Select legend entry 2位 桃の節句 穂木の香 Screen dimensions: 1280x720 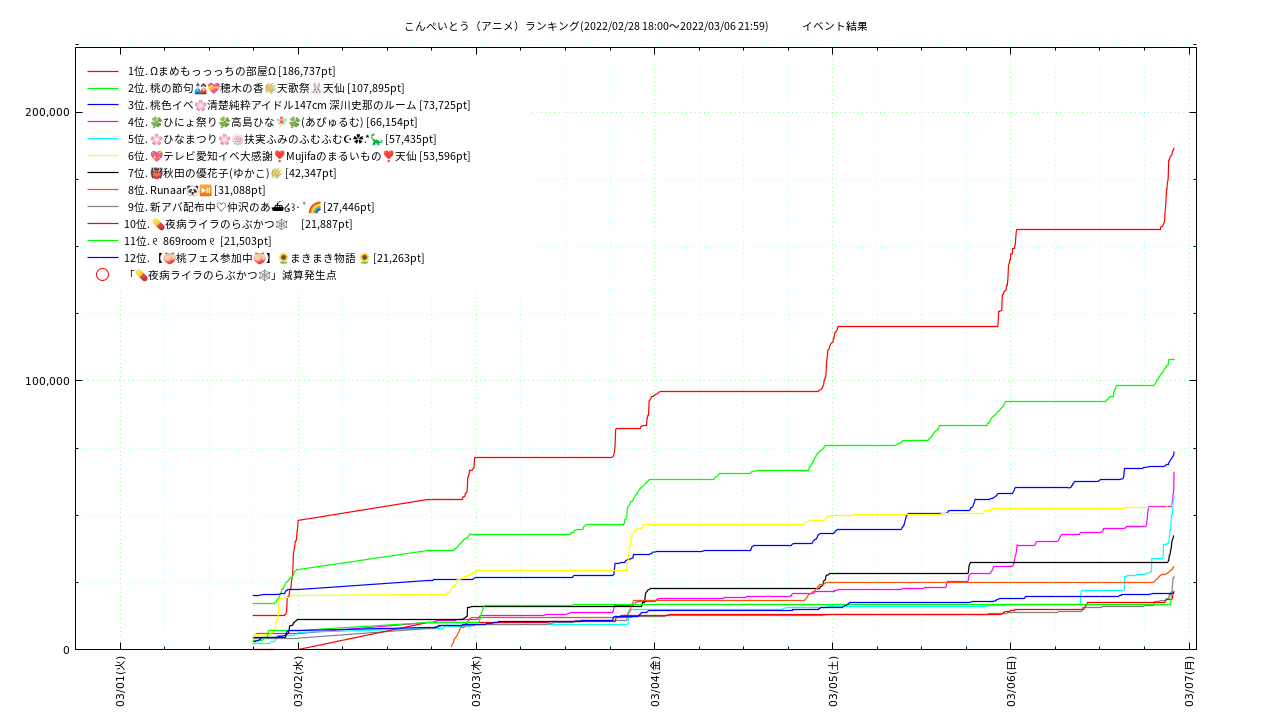click(265, 88)
